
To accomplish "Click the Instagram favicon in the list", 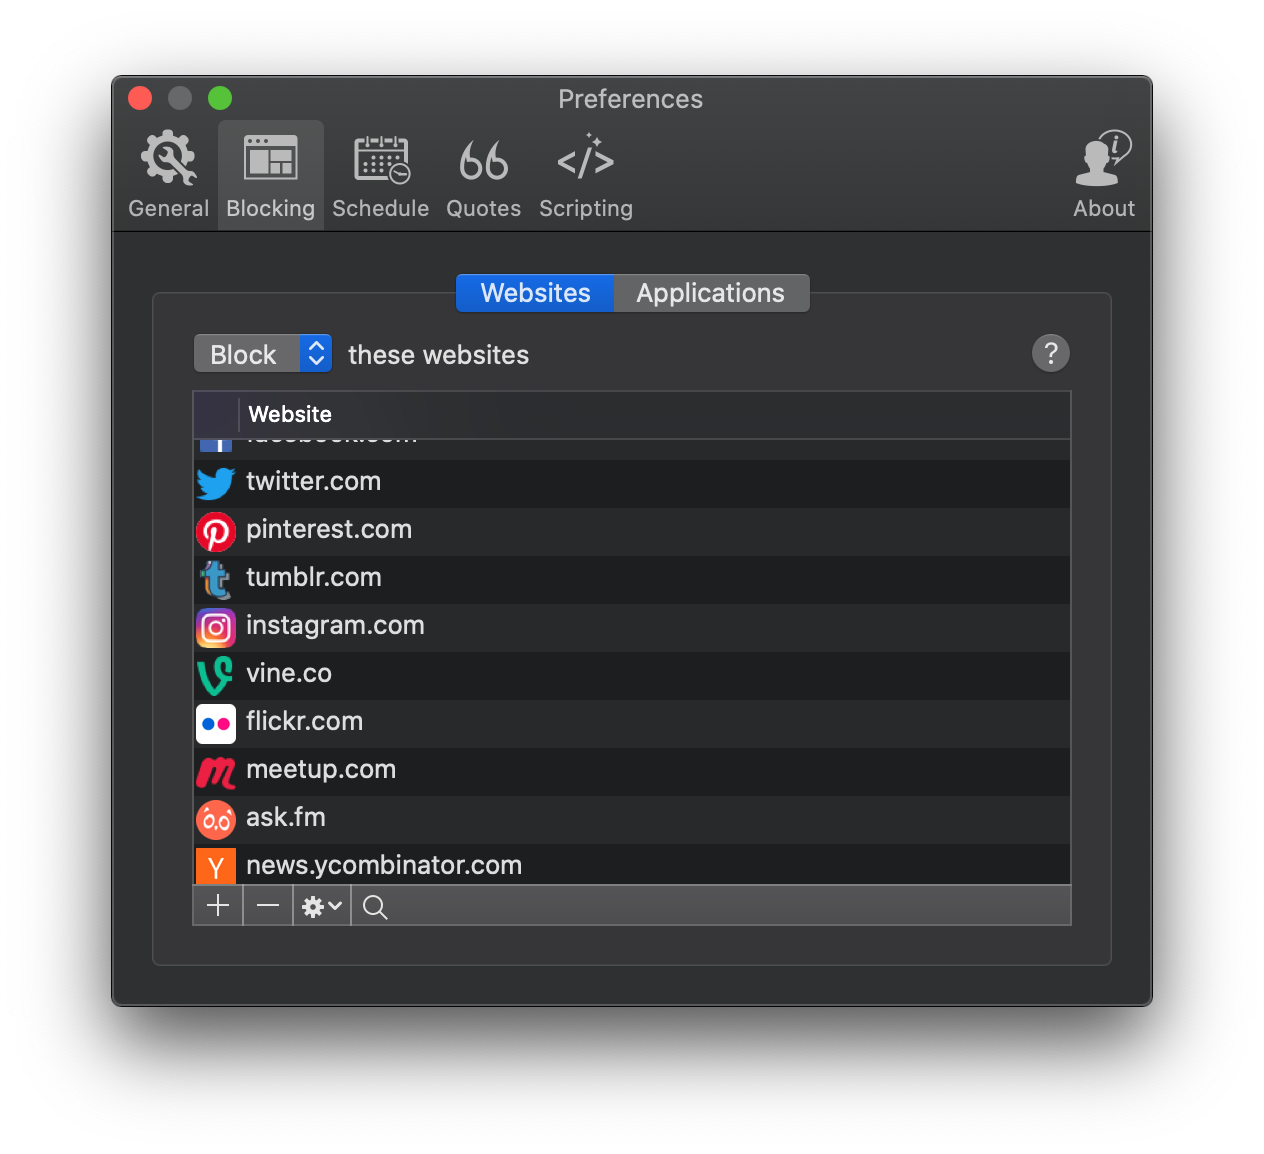I will point(216,628).
